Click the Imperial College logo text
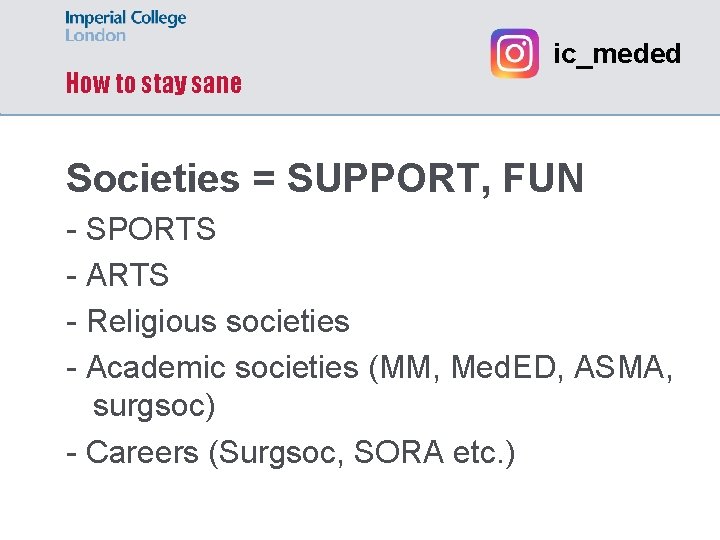This screenshot has width=720, height=540. point(126,18)
